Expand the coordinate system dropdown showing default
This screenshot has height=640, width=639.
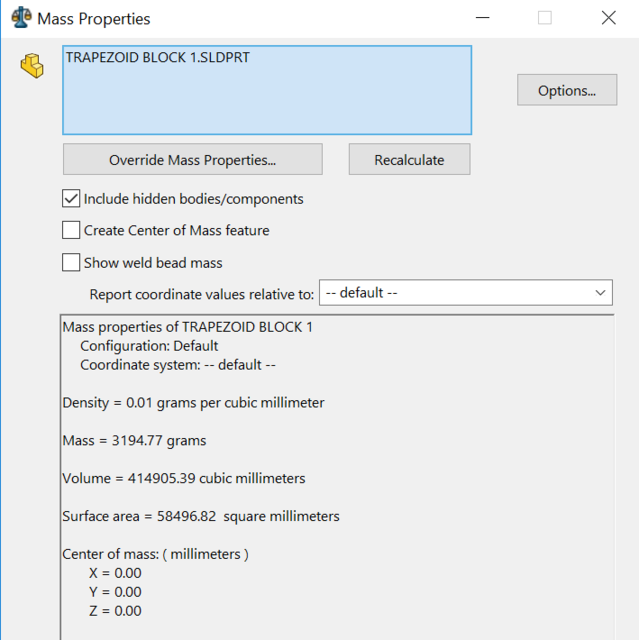click(465, 294)
